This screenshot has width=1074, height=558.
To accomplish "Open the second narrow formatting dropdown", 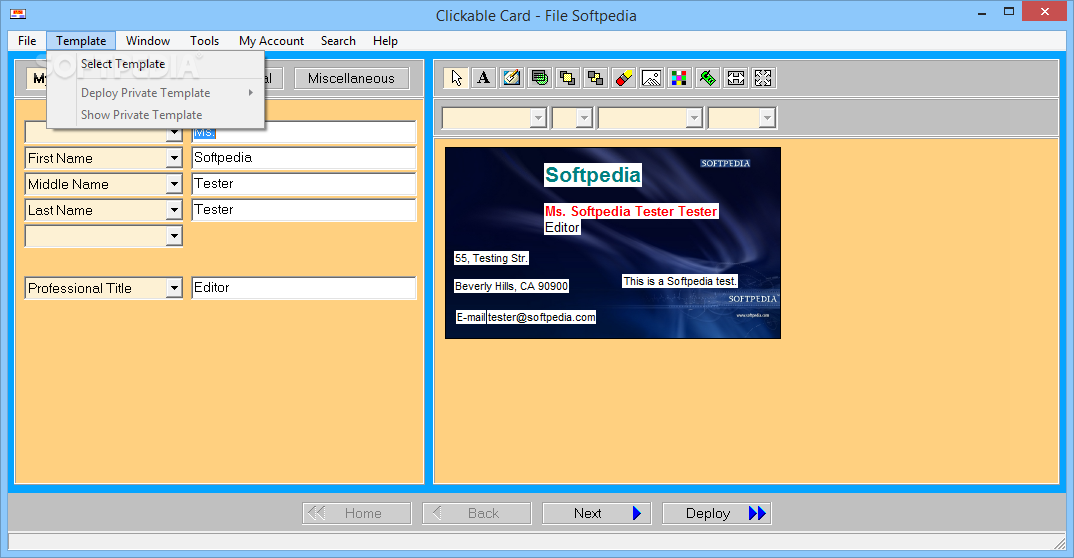I will click(x=584, y=118).
